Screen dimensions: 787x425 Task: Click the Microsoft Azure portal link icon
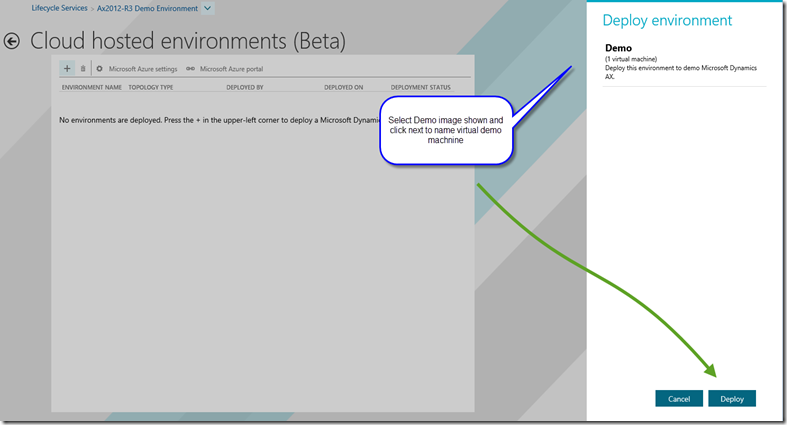(190, 69)
